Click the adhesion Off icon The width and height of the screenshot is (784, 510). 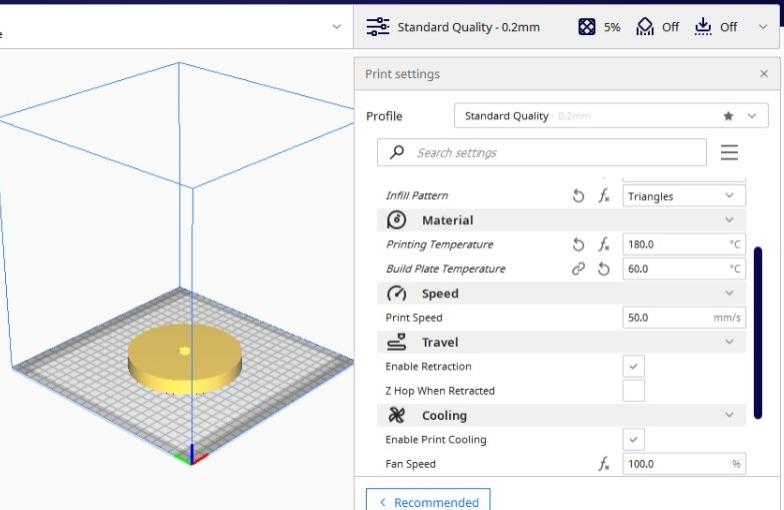pos(702,26)
